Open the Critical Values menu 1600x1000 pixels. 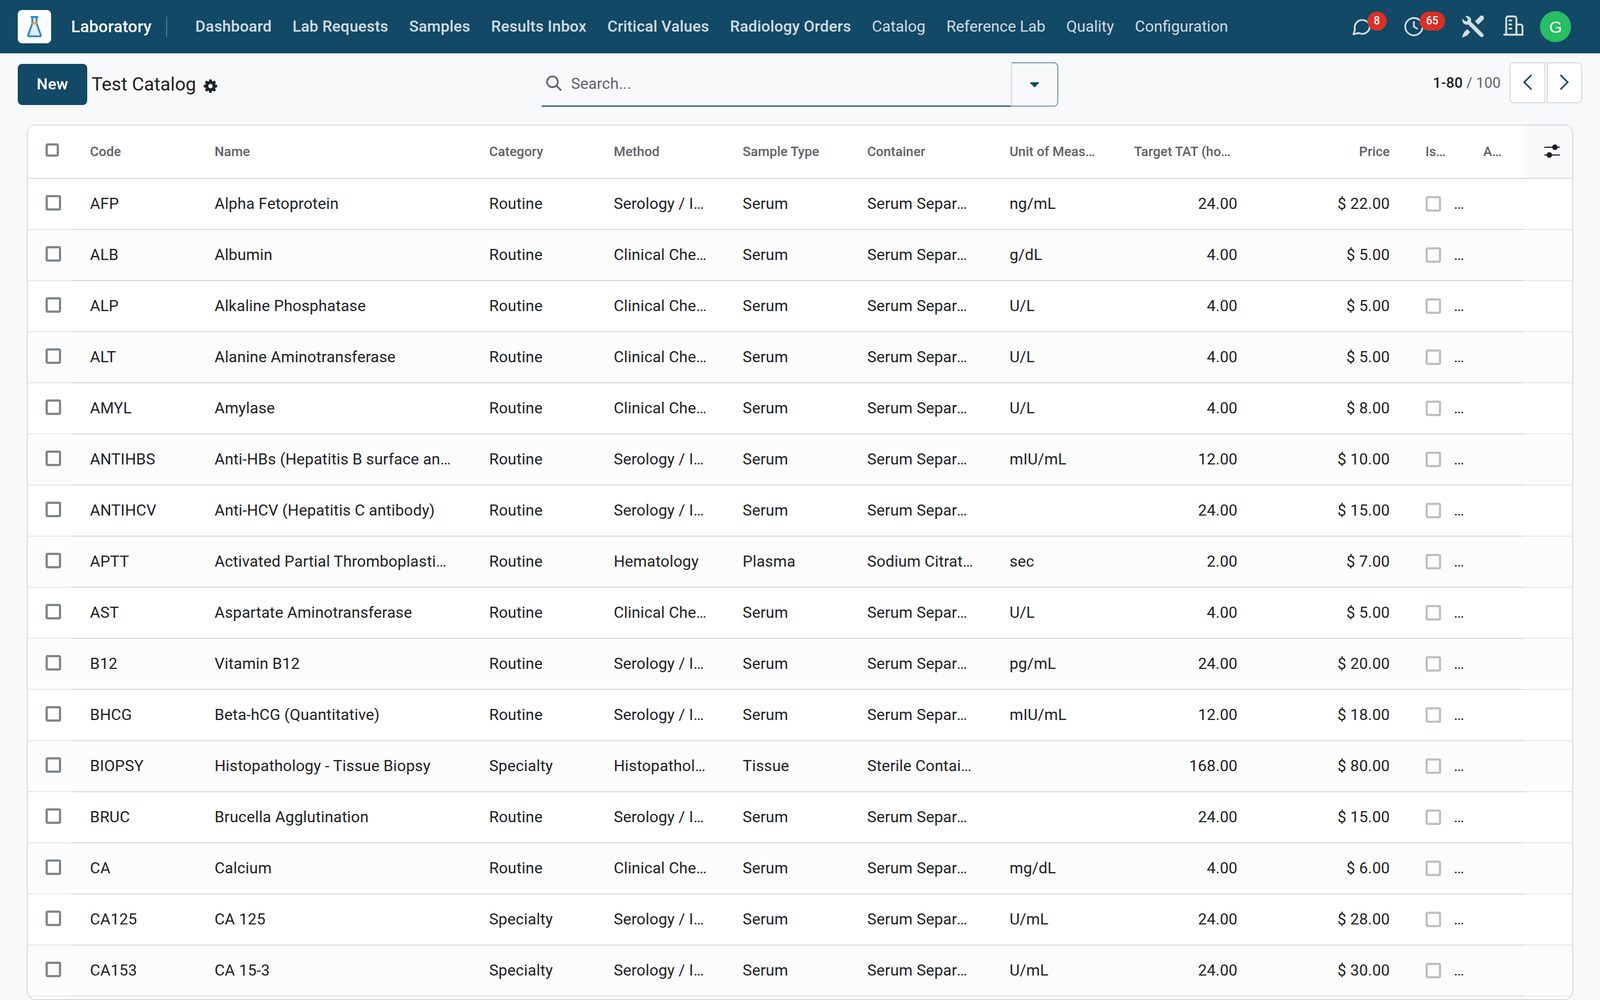click(x=658, y=26)
